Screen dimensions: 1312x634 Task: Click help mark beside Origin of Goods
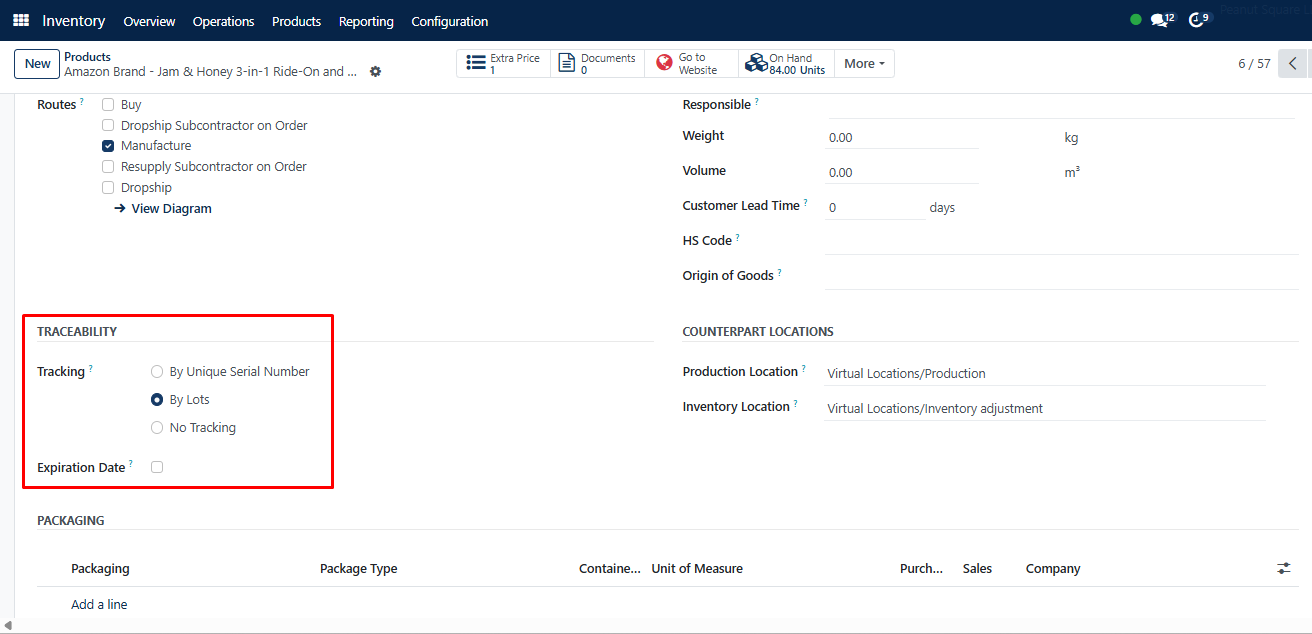tap(779, 272)
